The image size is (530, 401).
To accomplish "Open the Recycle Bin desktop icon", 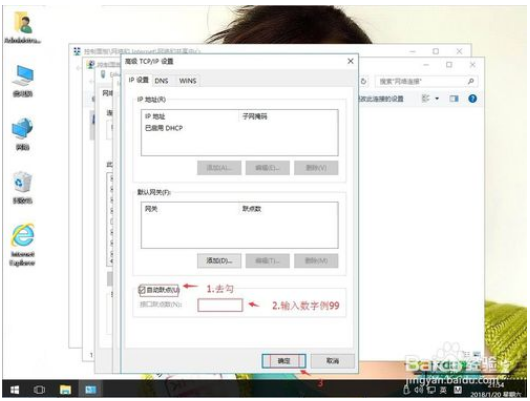I will coord(22,187).
